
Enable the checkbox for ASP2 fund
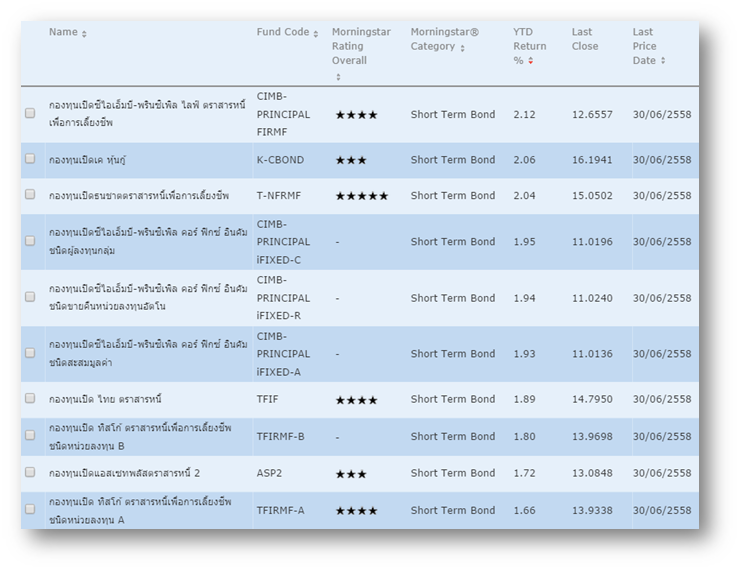point(30,472)
